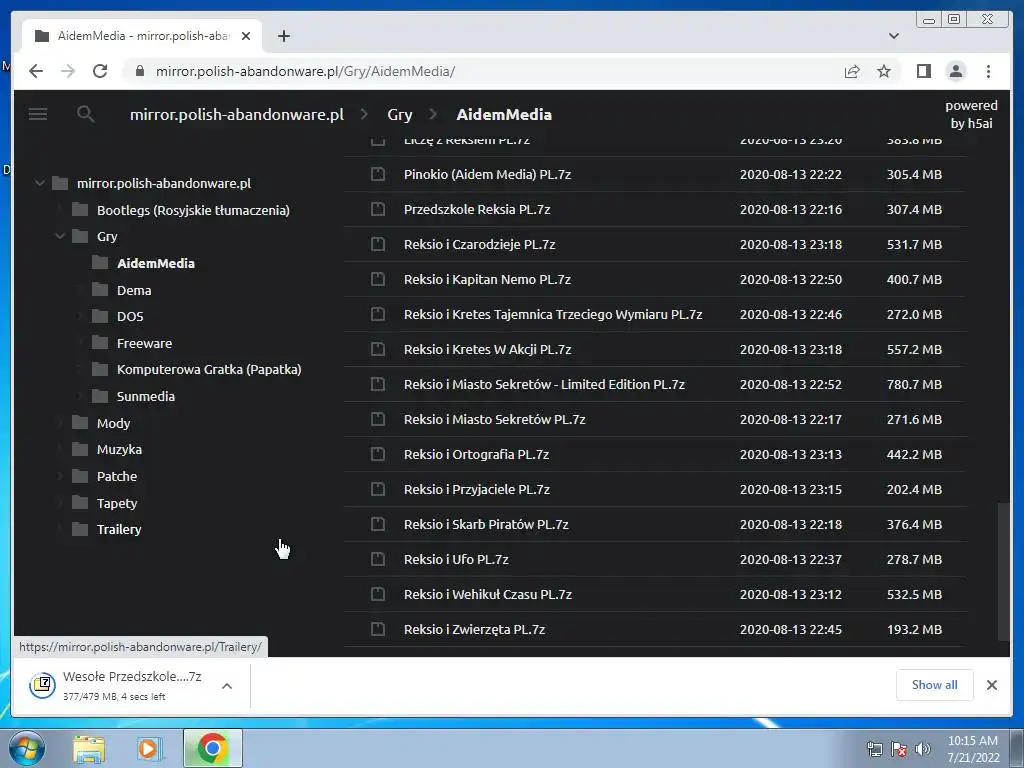Click Chrome icon in taskbar
Viewport: 1024px width, 768px height.
212,748
